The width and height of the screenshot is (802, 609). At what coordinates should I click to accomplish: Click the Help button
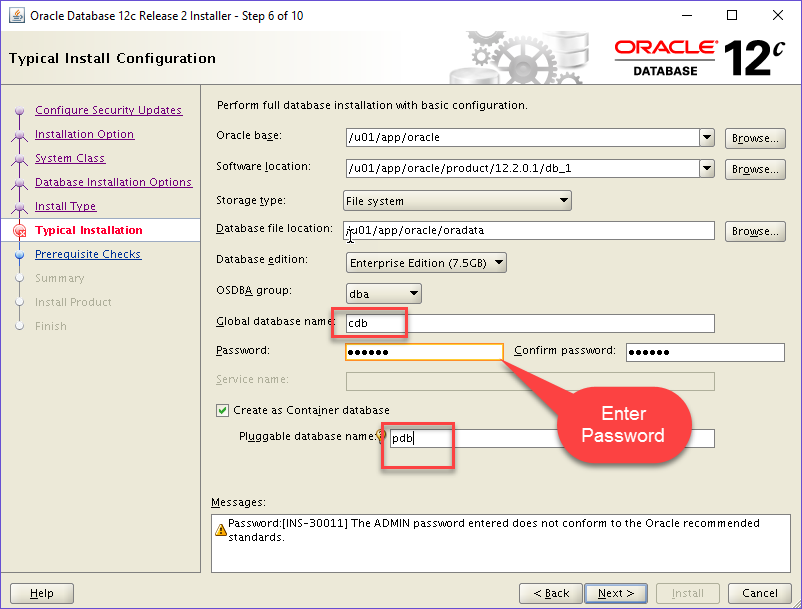click(x=42, y=593)
